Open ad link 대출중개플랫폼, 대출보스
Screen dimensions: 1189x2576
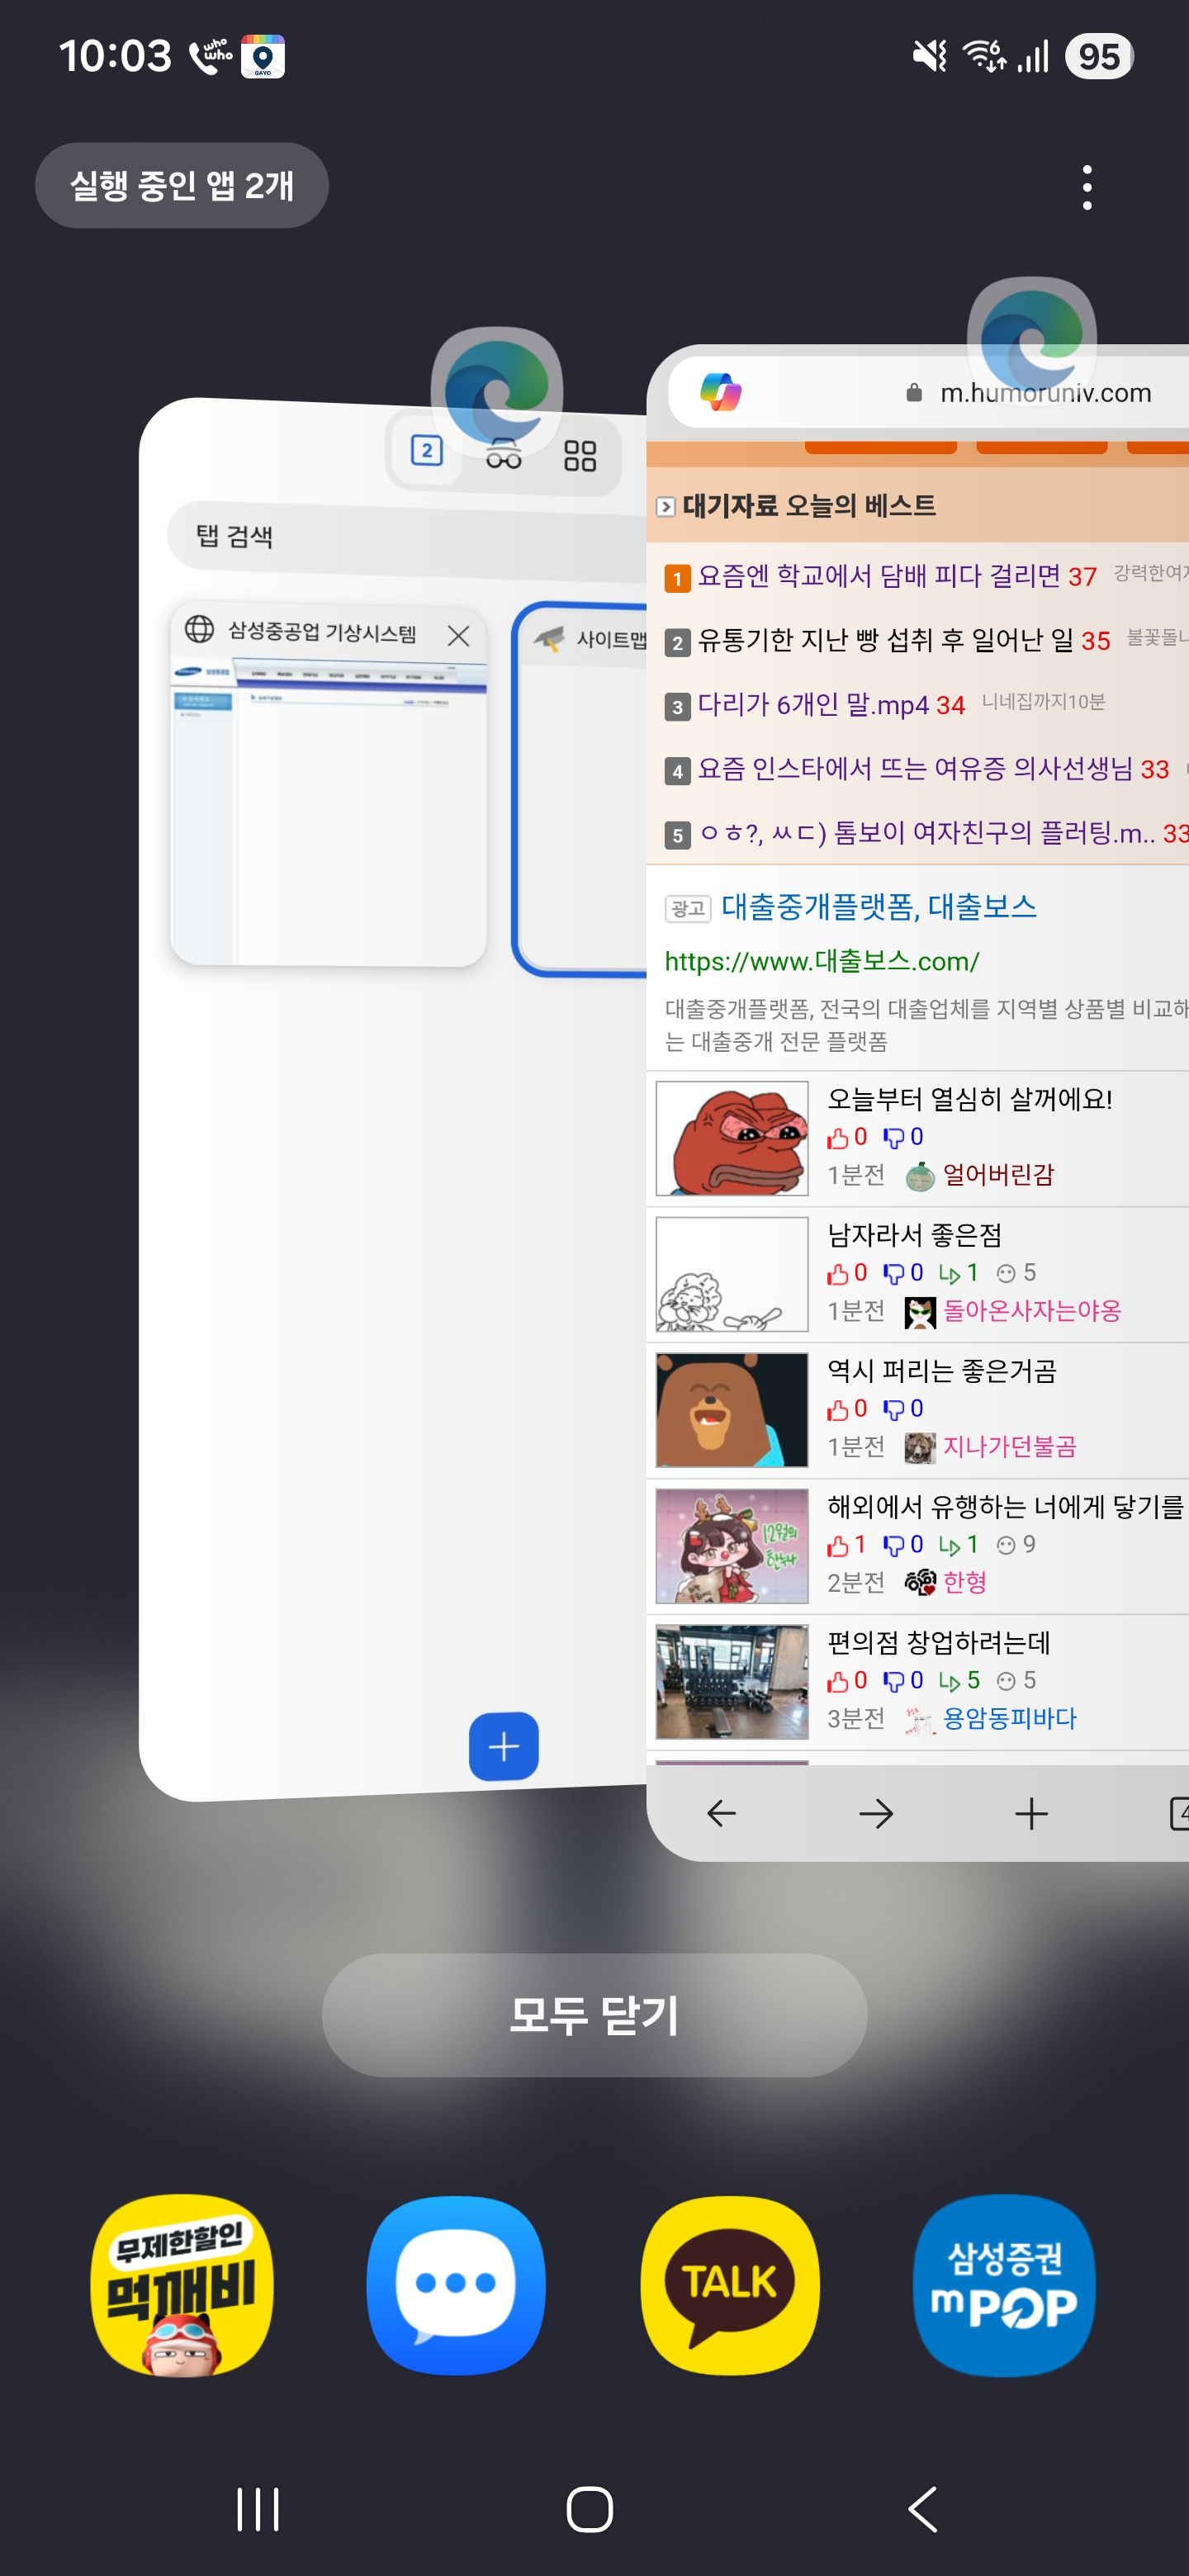pyautogui.click(x=879, y=906)
